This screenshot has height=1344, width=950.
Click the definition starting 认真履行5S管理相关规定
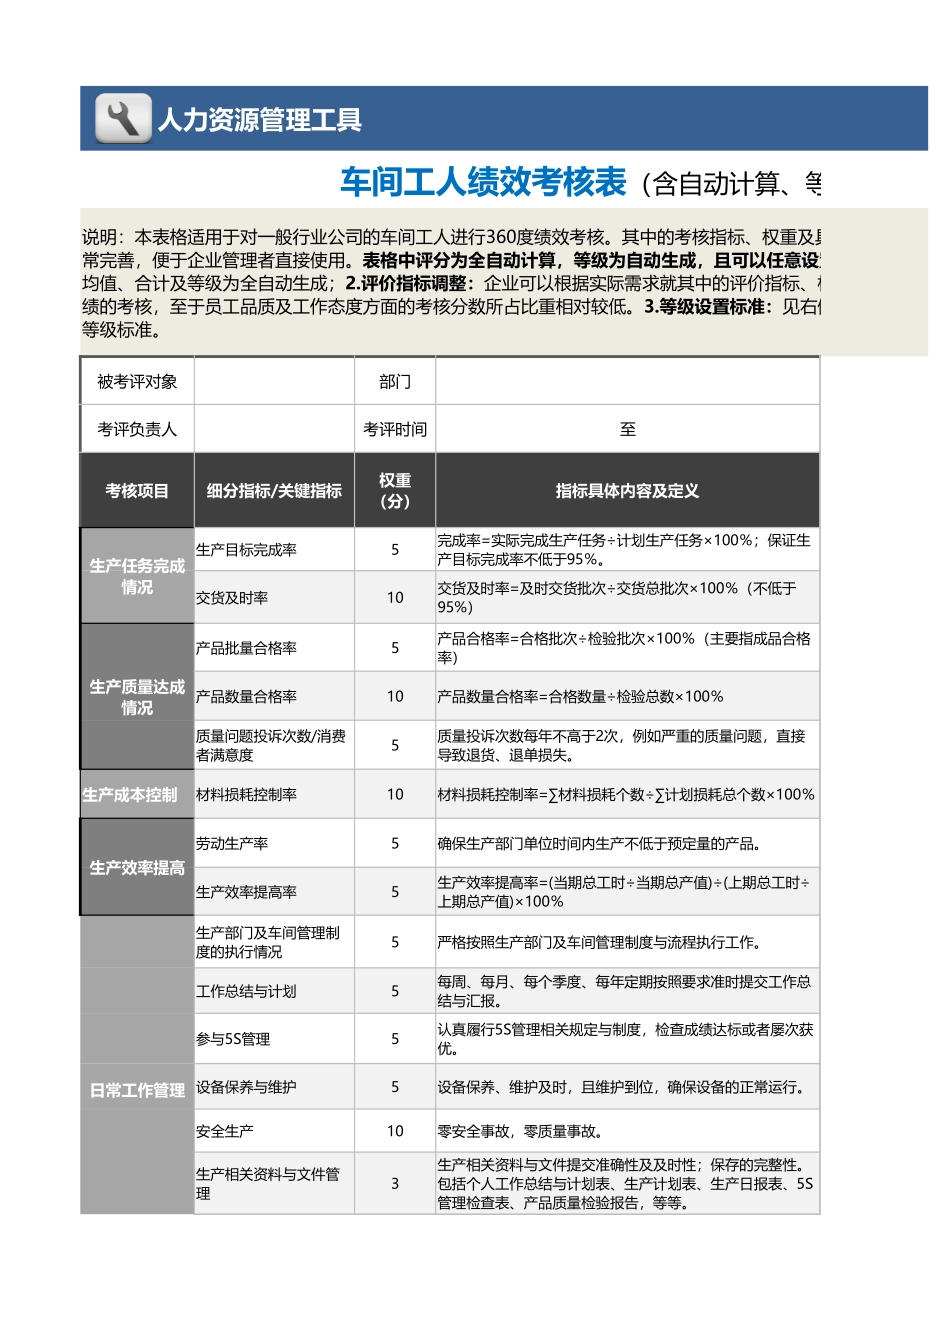tap(627, 1039)
